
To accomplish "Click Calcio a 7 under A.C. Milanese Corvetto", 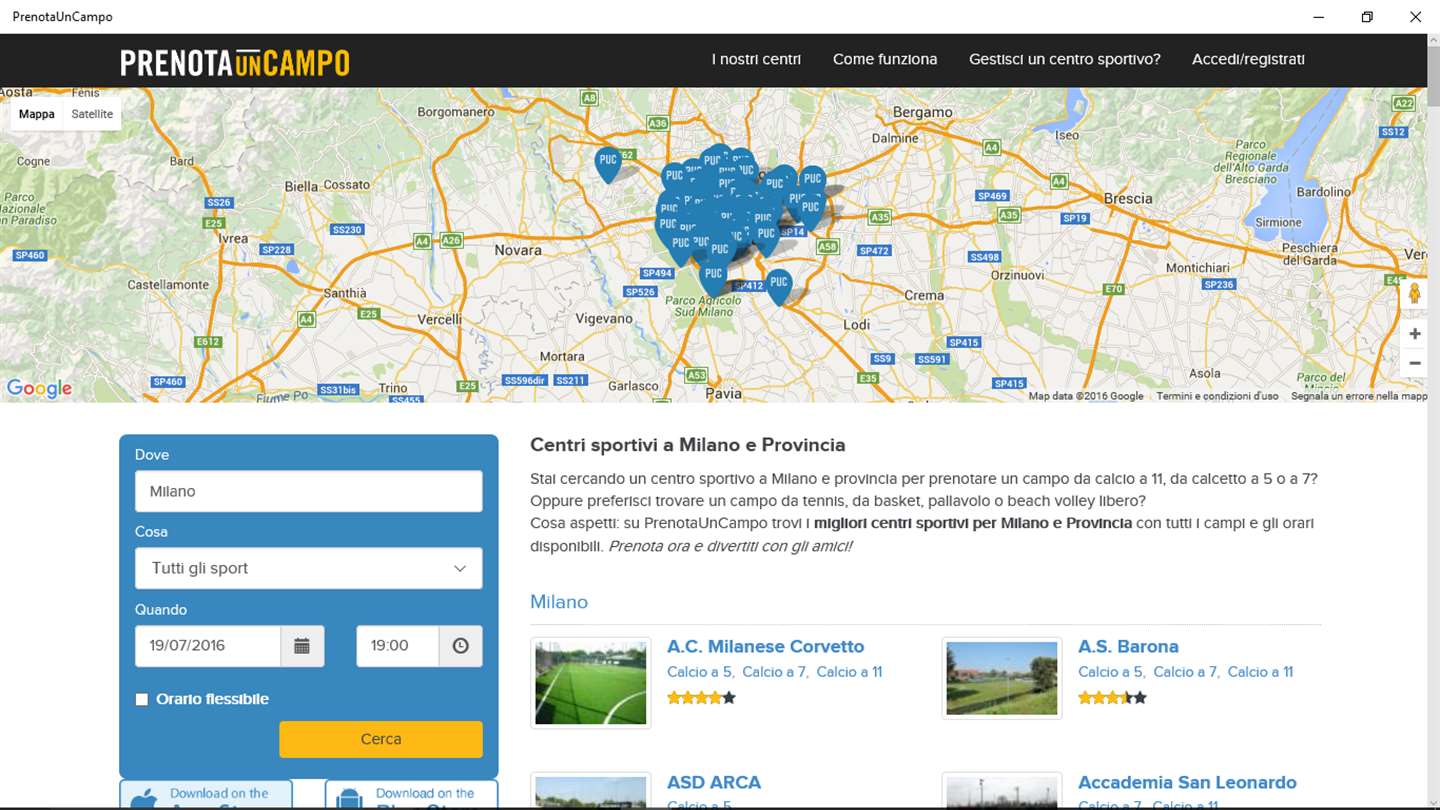I will (x=774, y=672).
